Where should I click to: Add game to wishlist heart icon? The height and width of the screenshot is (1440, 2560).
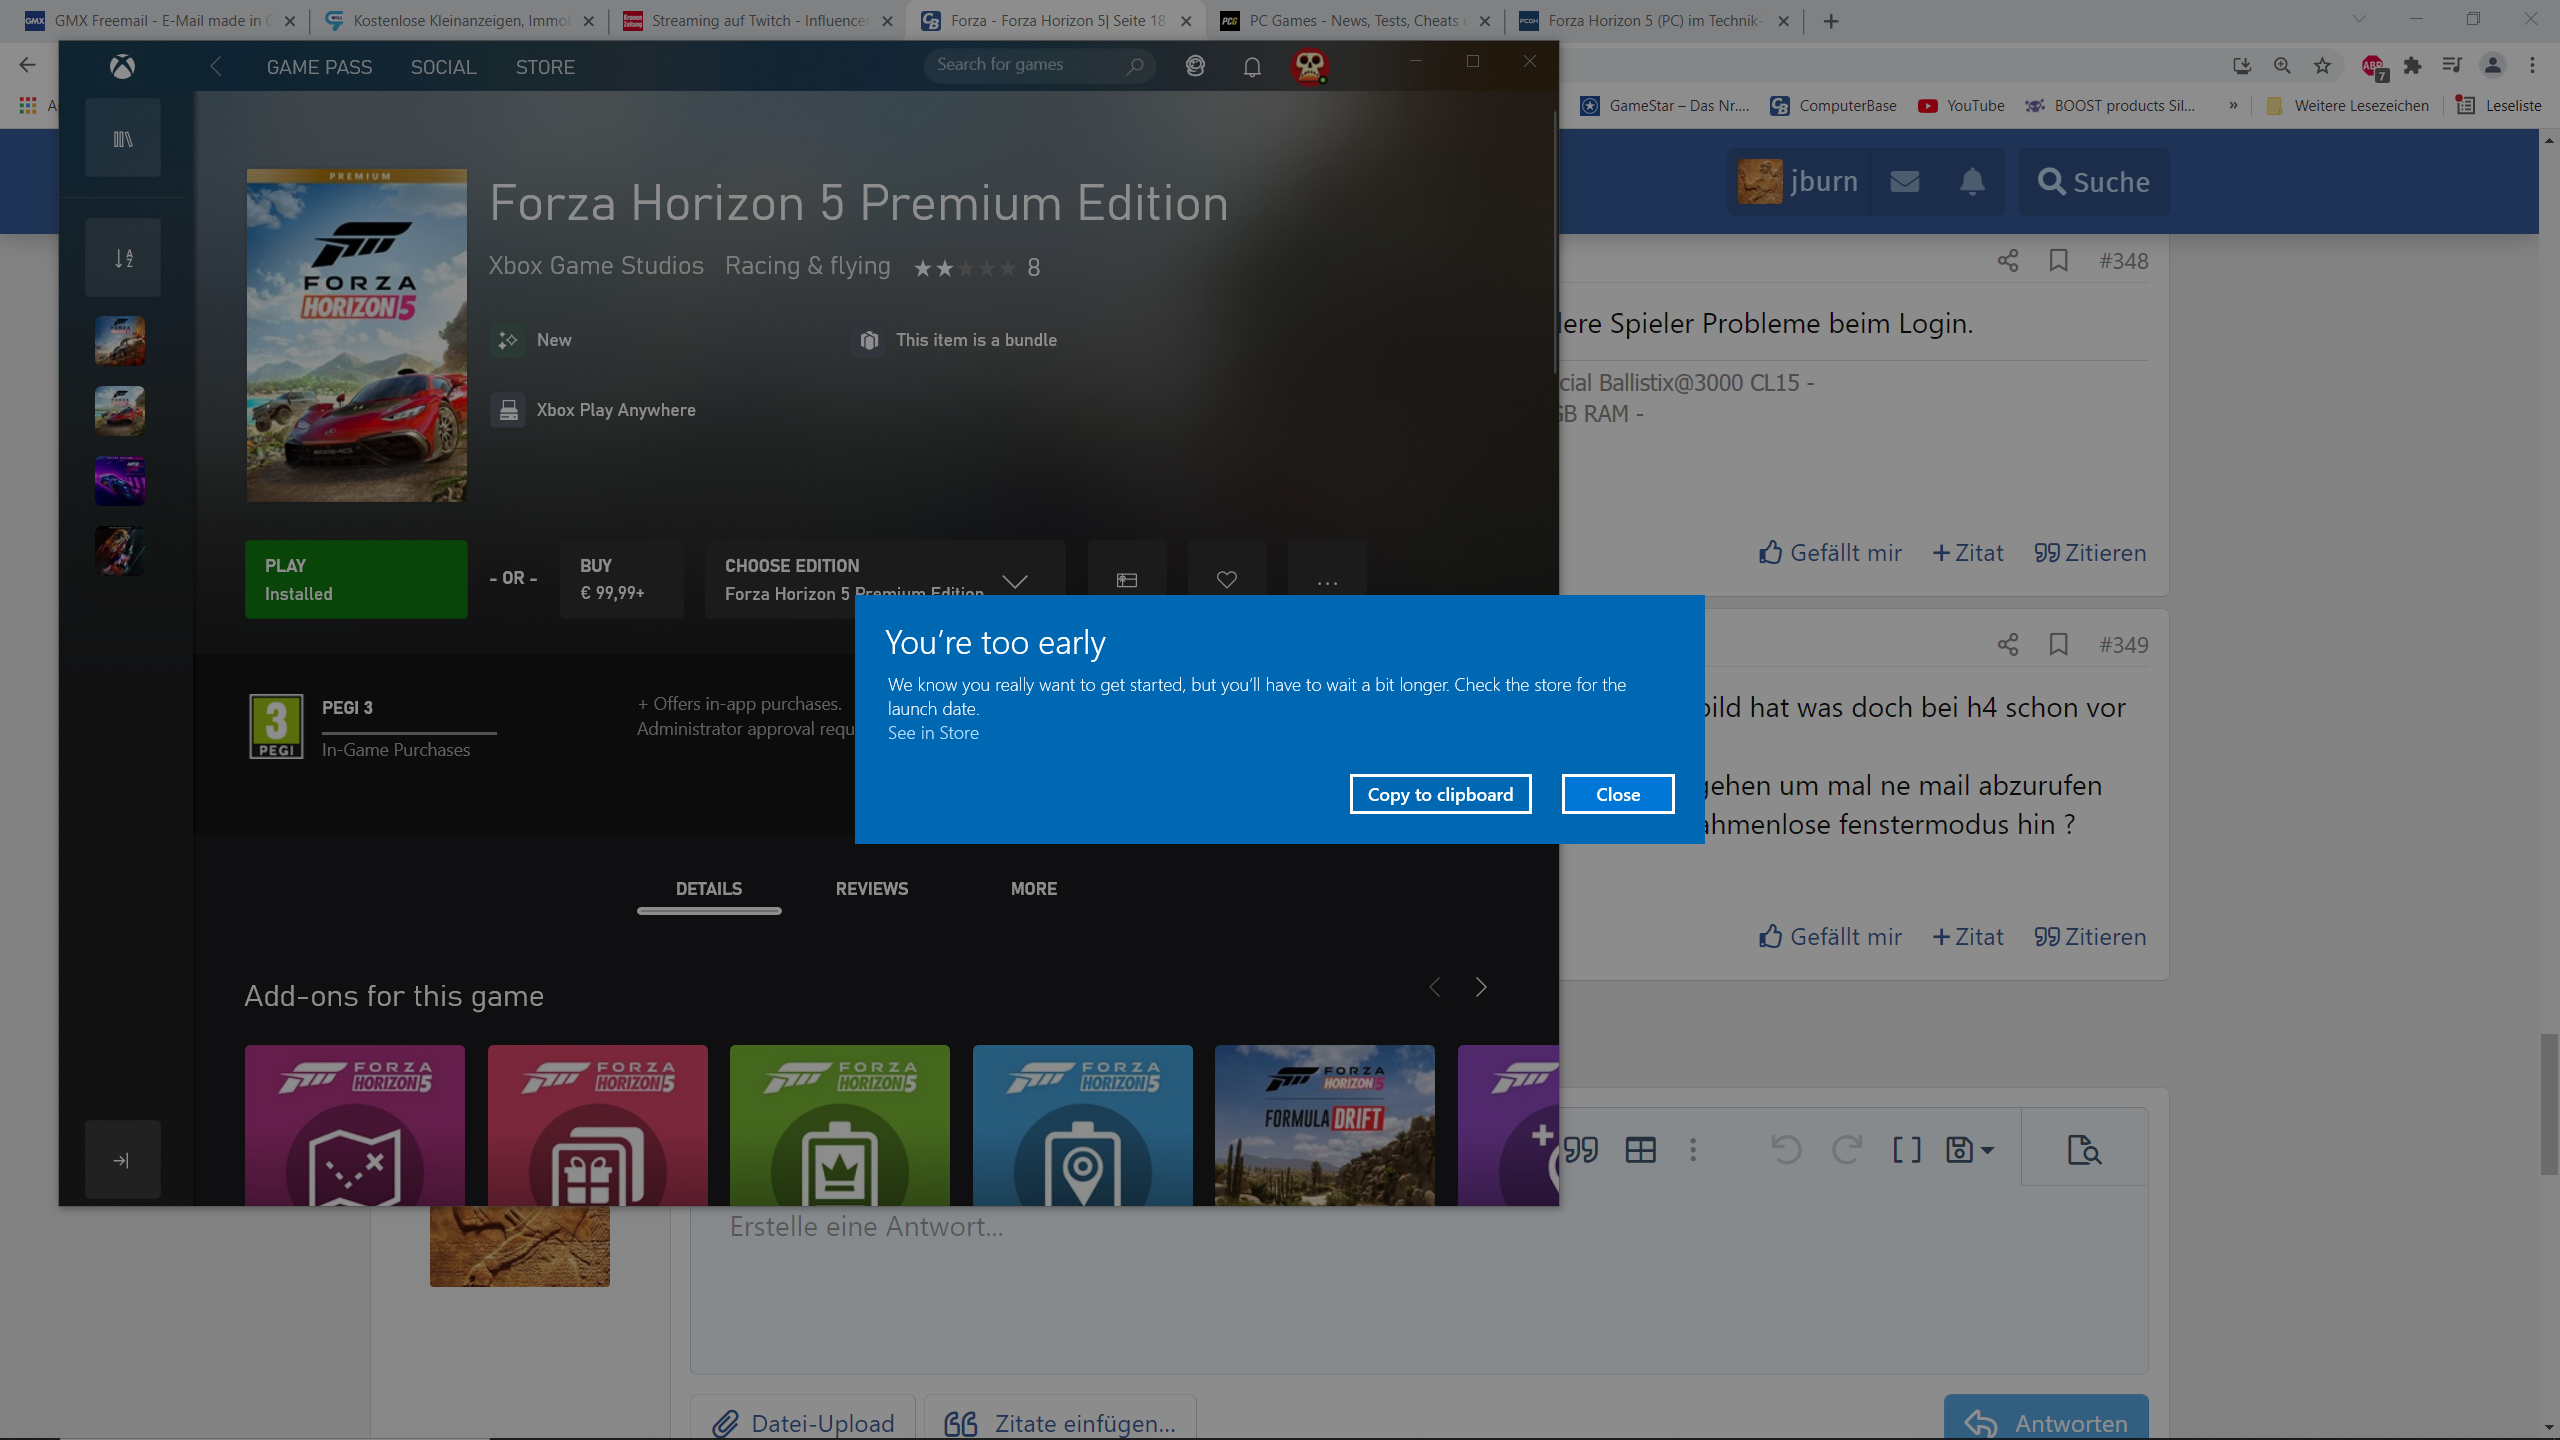click(1226, 579)
